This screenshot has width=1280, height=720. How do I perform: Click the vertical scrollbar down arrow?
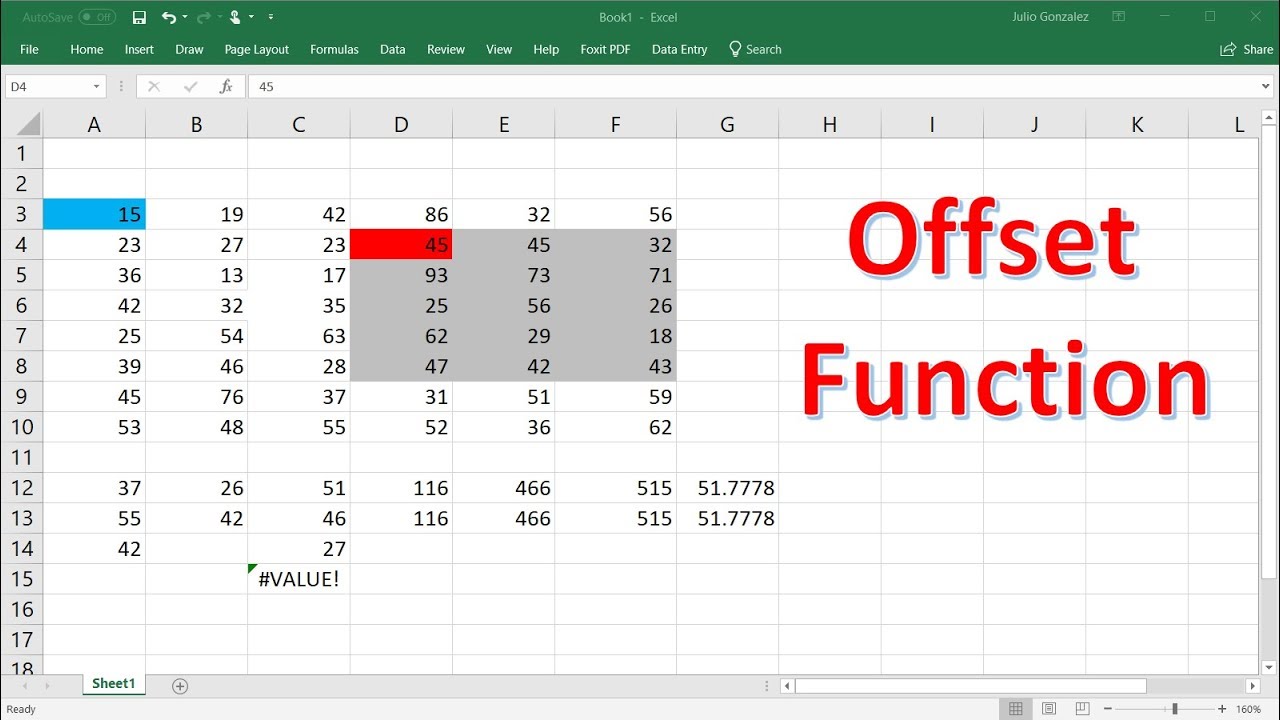(x=1269, y=666)
